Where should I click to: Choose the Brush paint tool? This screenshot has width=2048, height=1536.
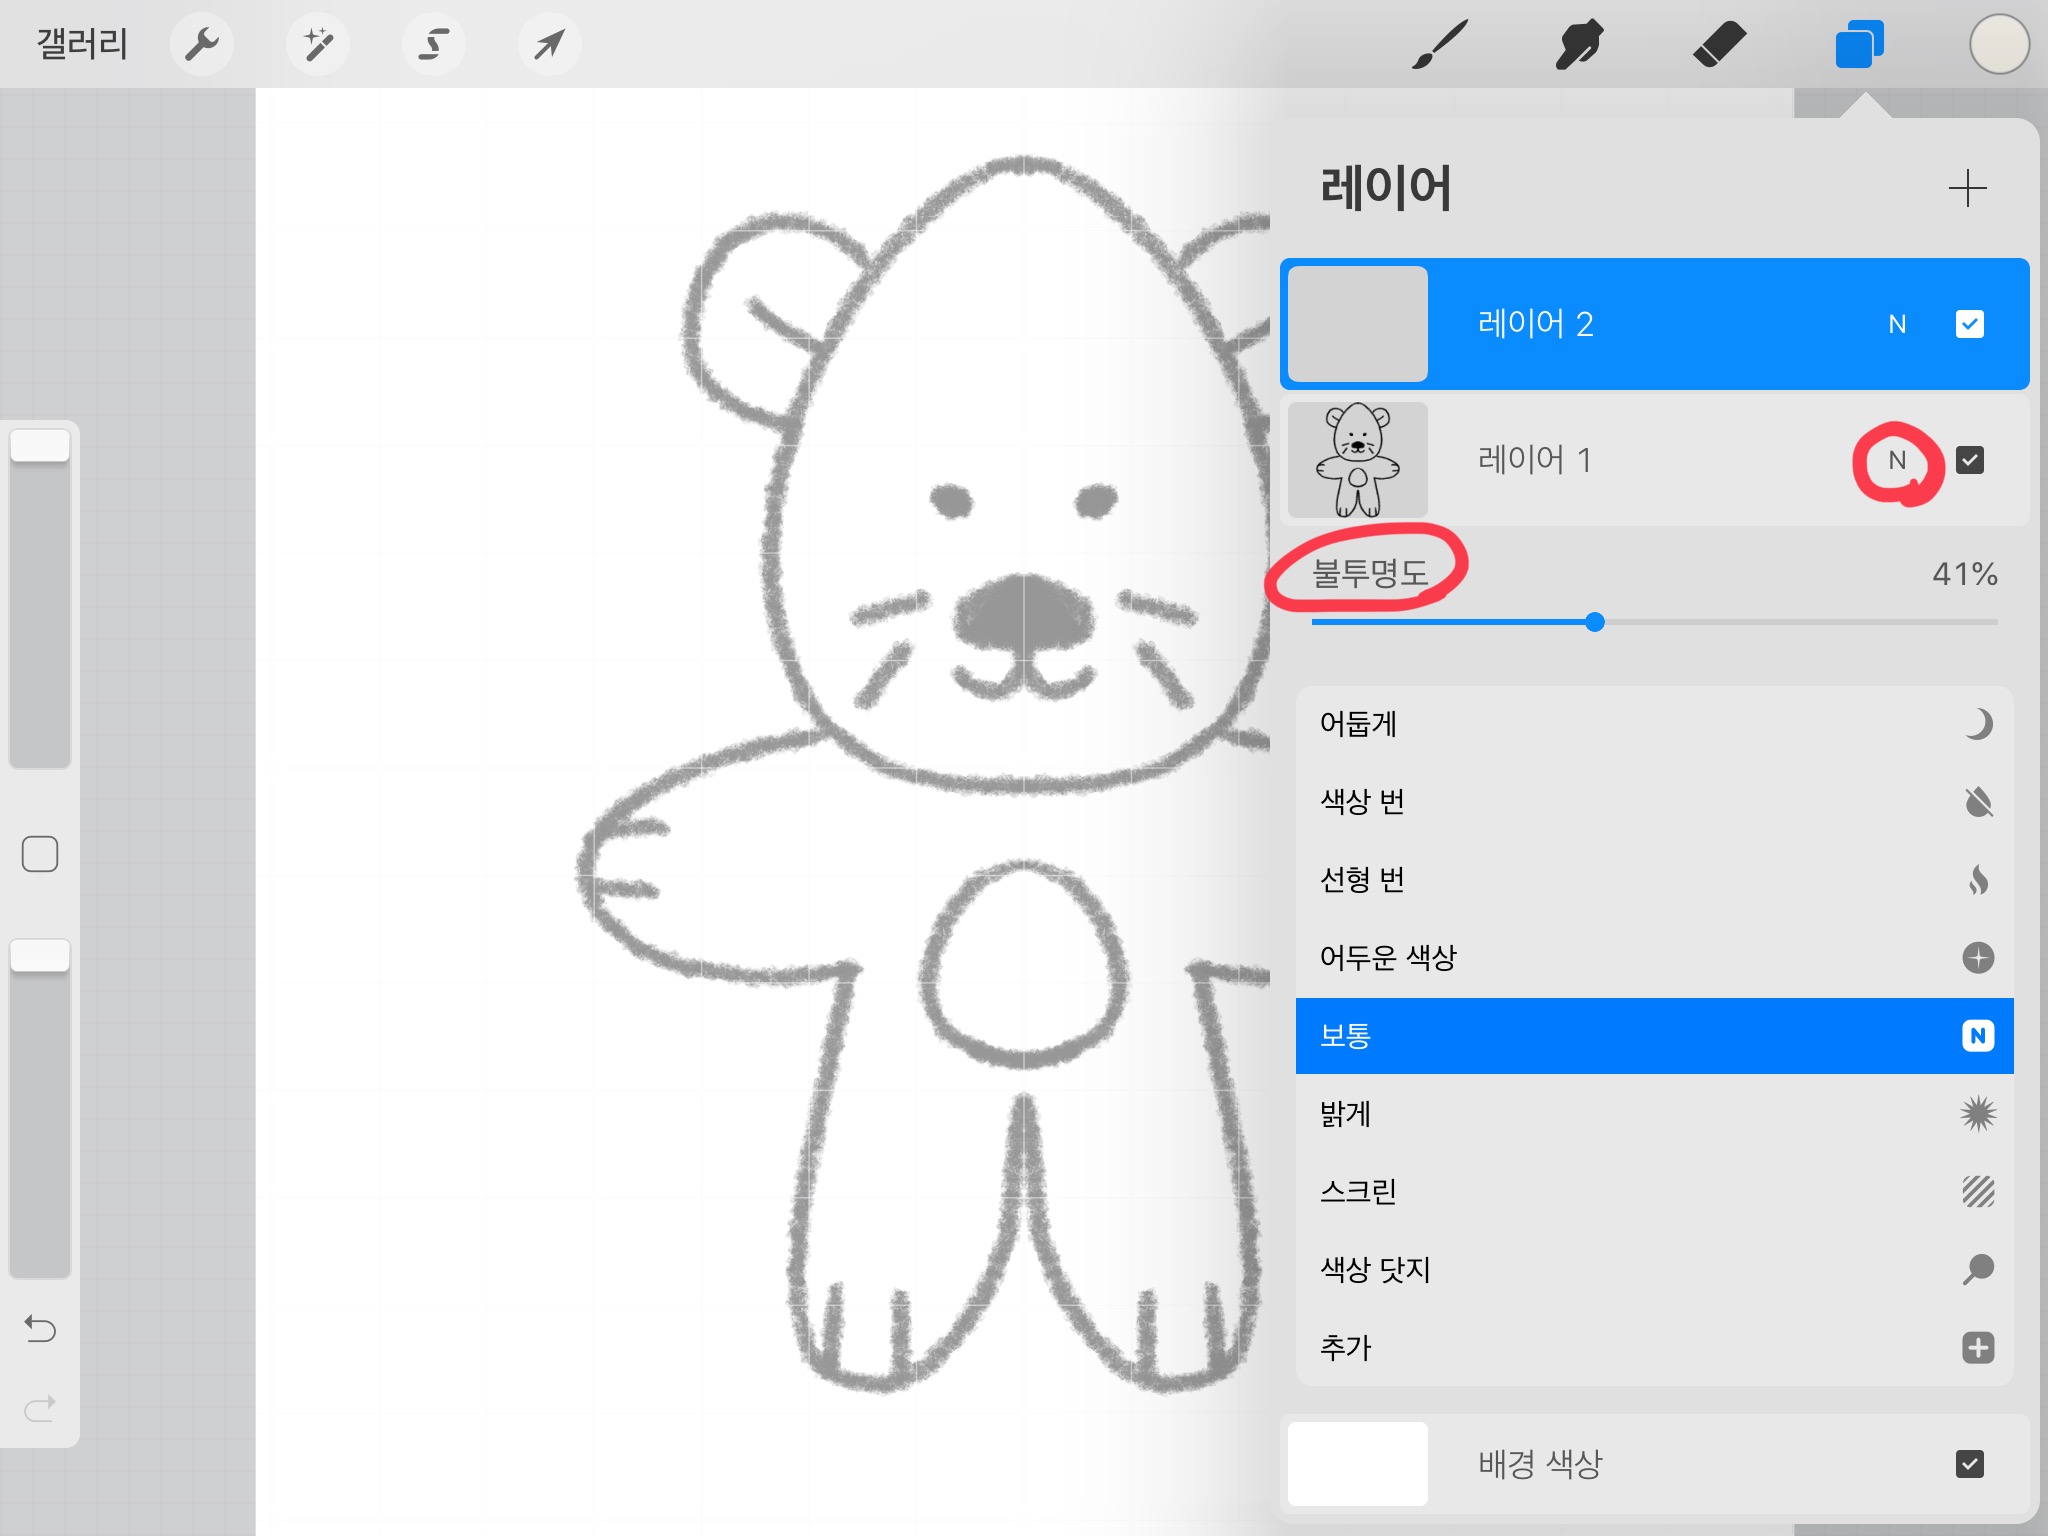click(1440, 44)
